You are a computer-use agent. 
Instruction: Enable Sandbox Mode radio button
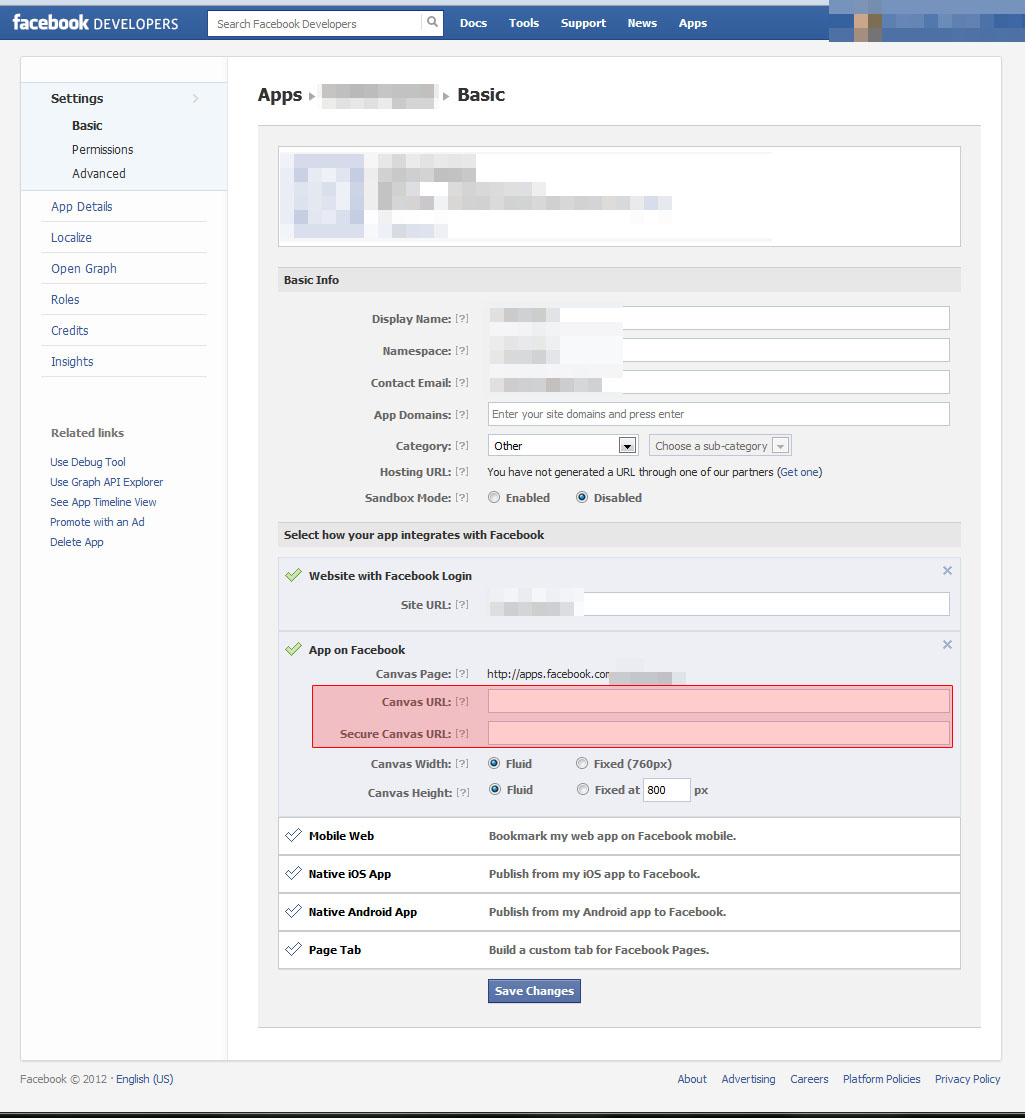494,498
